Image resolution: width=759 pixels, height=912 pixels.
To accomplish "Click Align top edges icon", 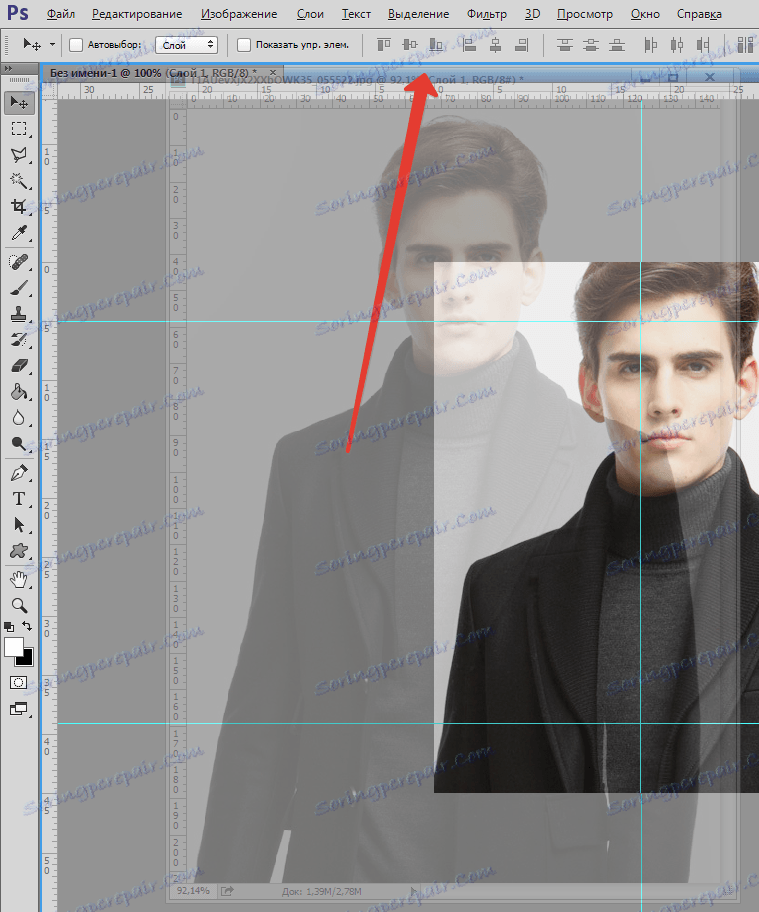I will click(384, 45).
